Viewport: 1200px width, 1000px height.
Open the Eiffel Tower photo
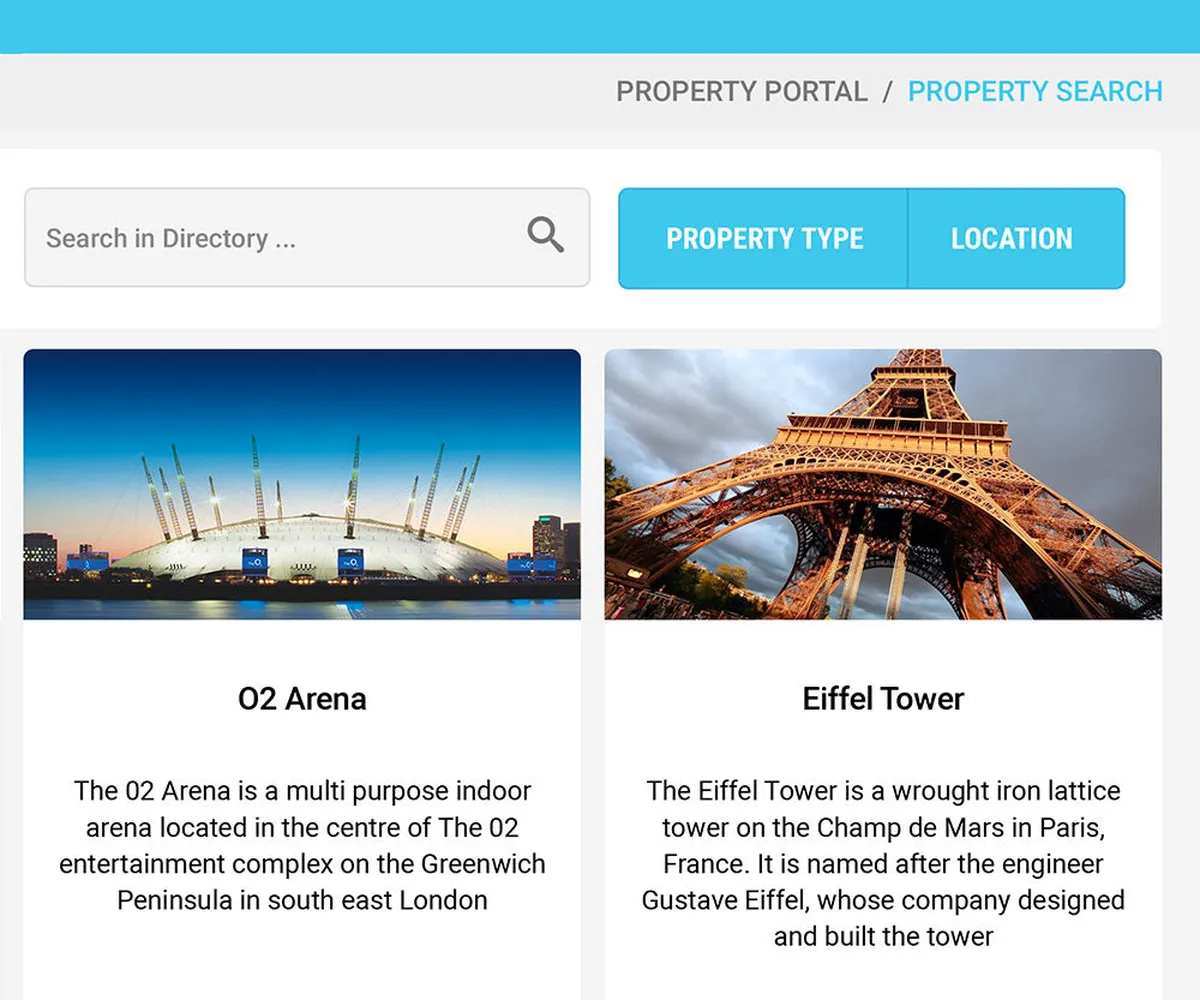pos(883,484)
